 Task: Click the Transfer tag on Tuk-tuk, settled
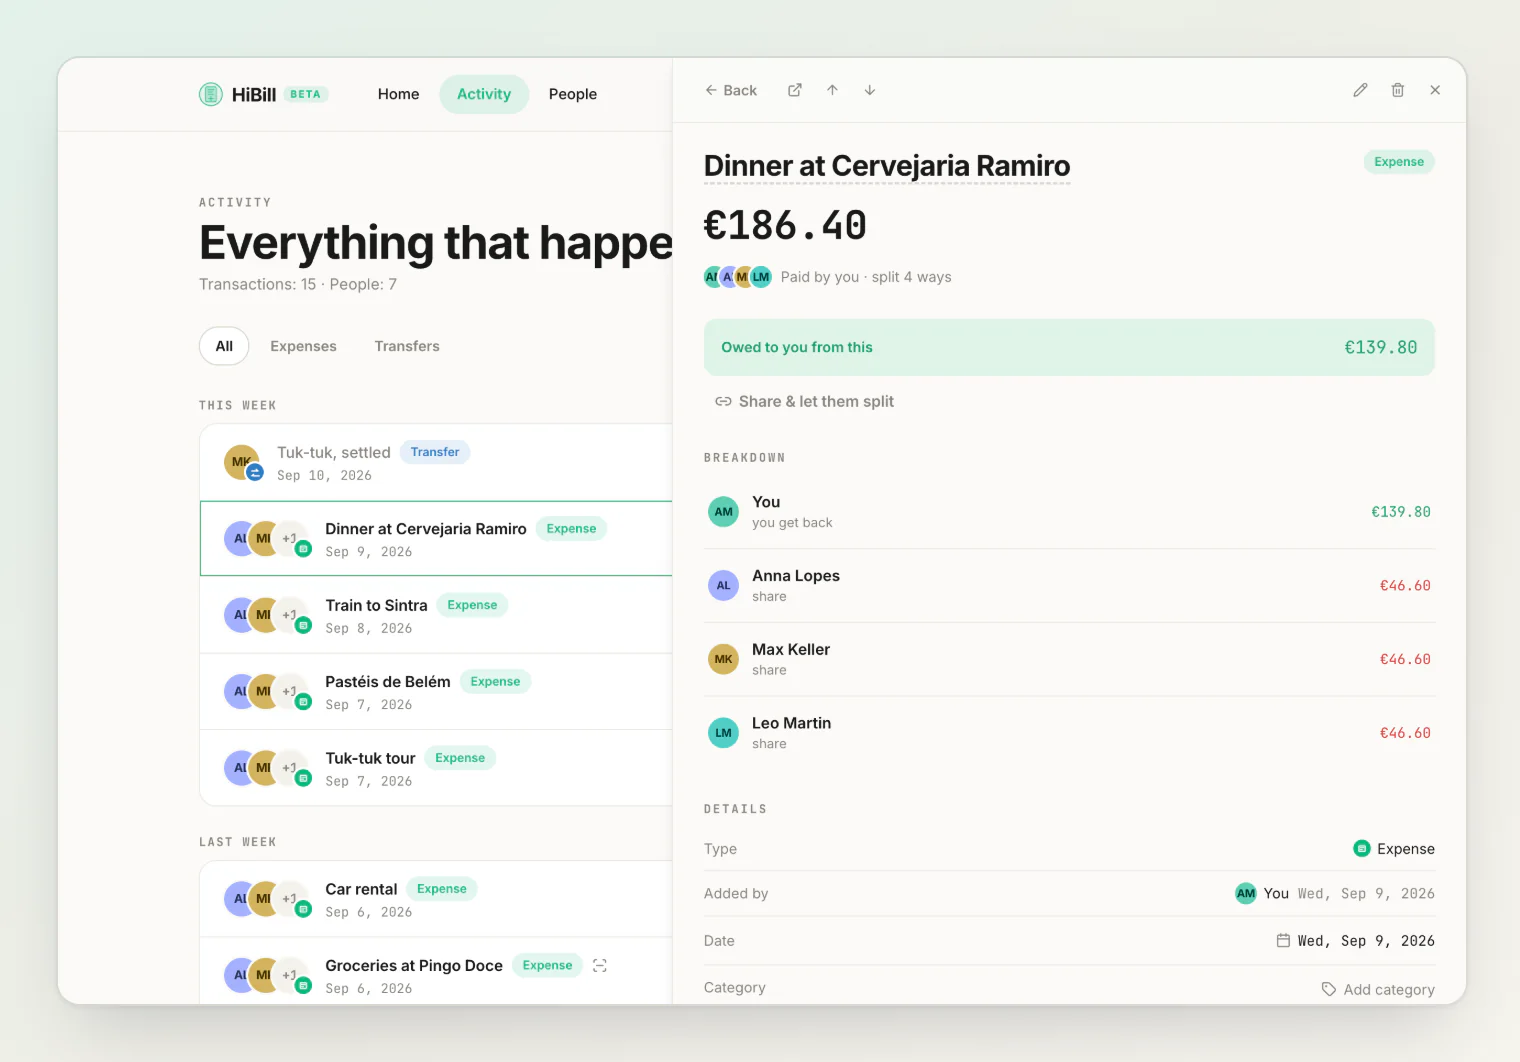coord(435,452)
